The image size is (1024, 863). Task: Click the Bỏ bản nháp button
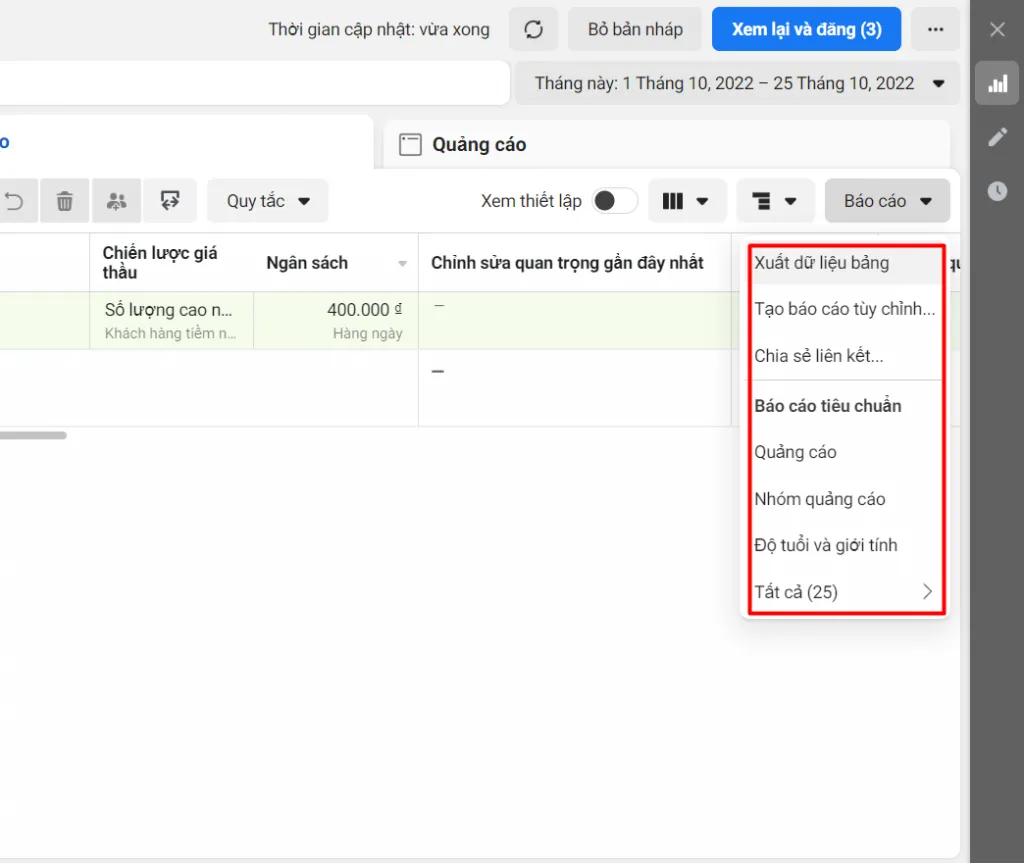point(635,29)
